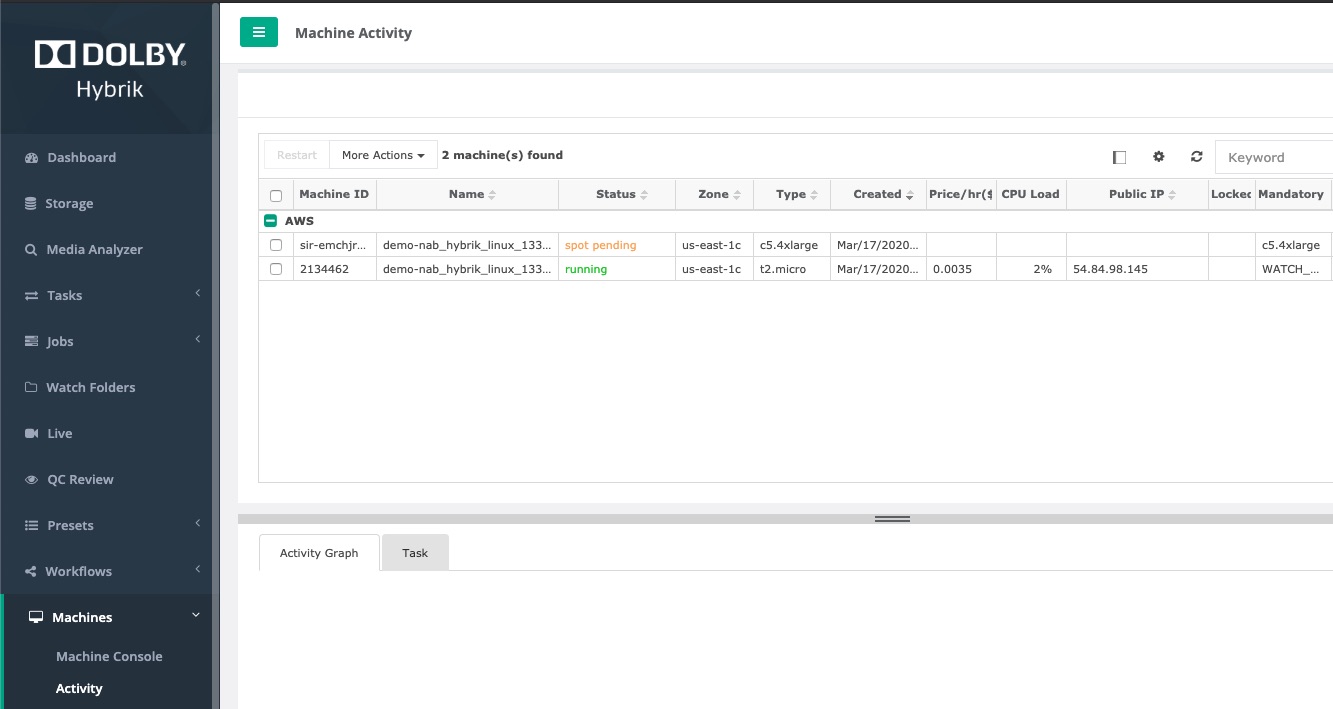Click the Price/hr column header
The width and height of the screenshot is (1333, 709).
click(961, 195)
